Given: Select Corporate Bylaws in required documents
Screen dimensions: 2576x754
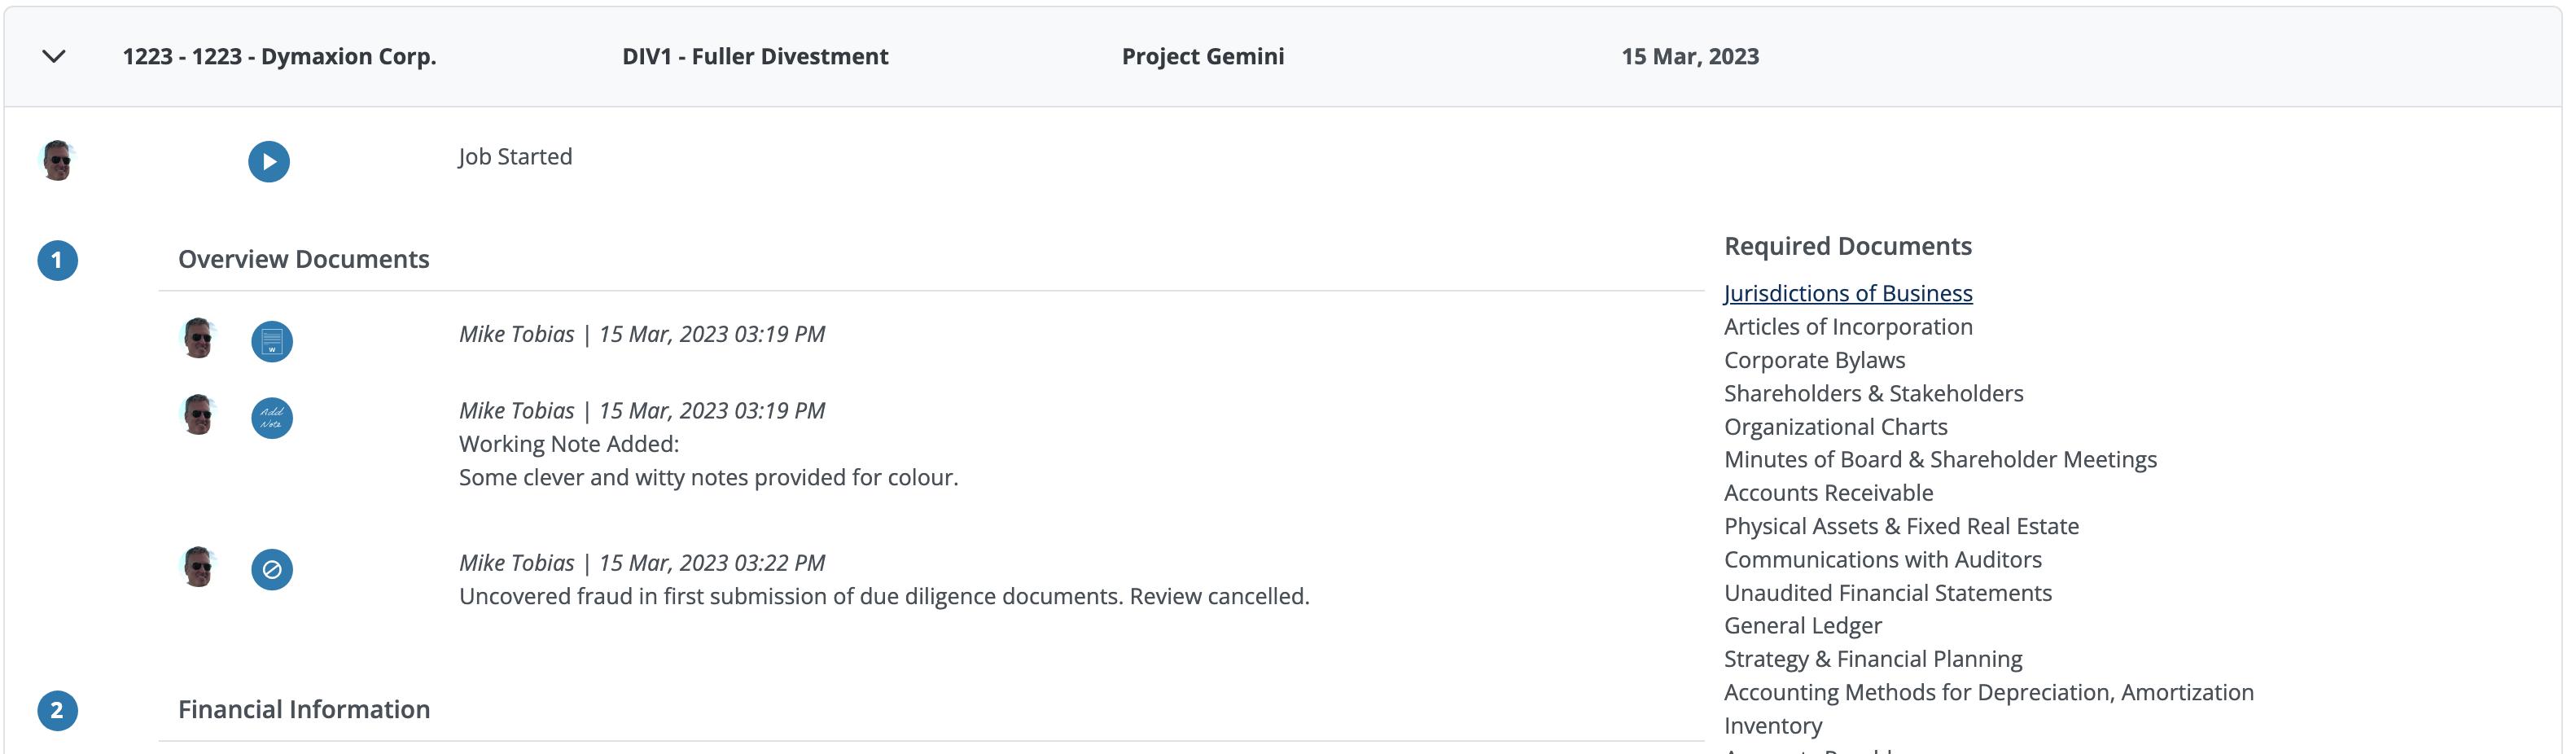Looking at the screenshot, I should pos(1814,360).
